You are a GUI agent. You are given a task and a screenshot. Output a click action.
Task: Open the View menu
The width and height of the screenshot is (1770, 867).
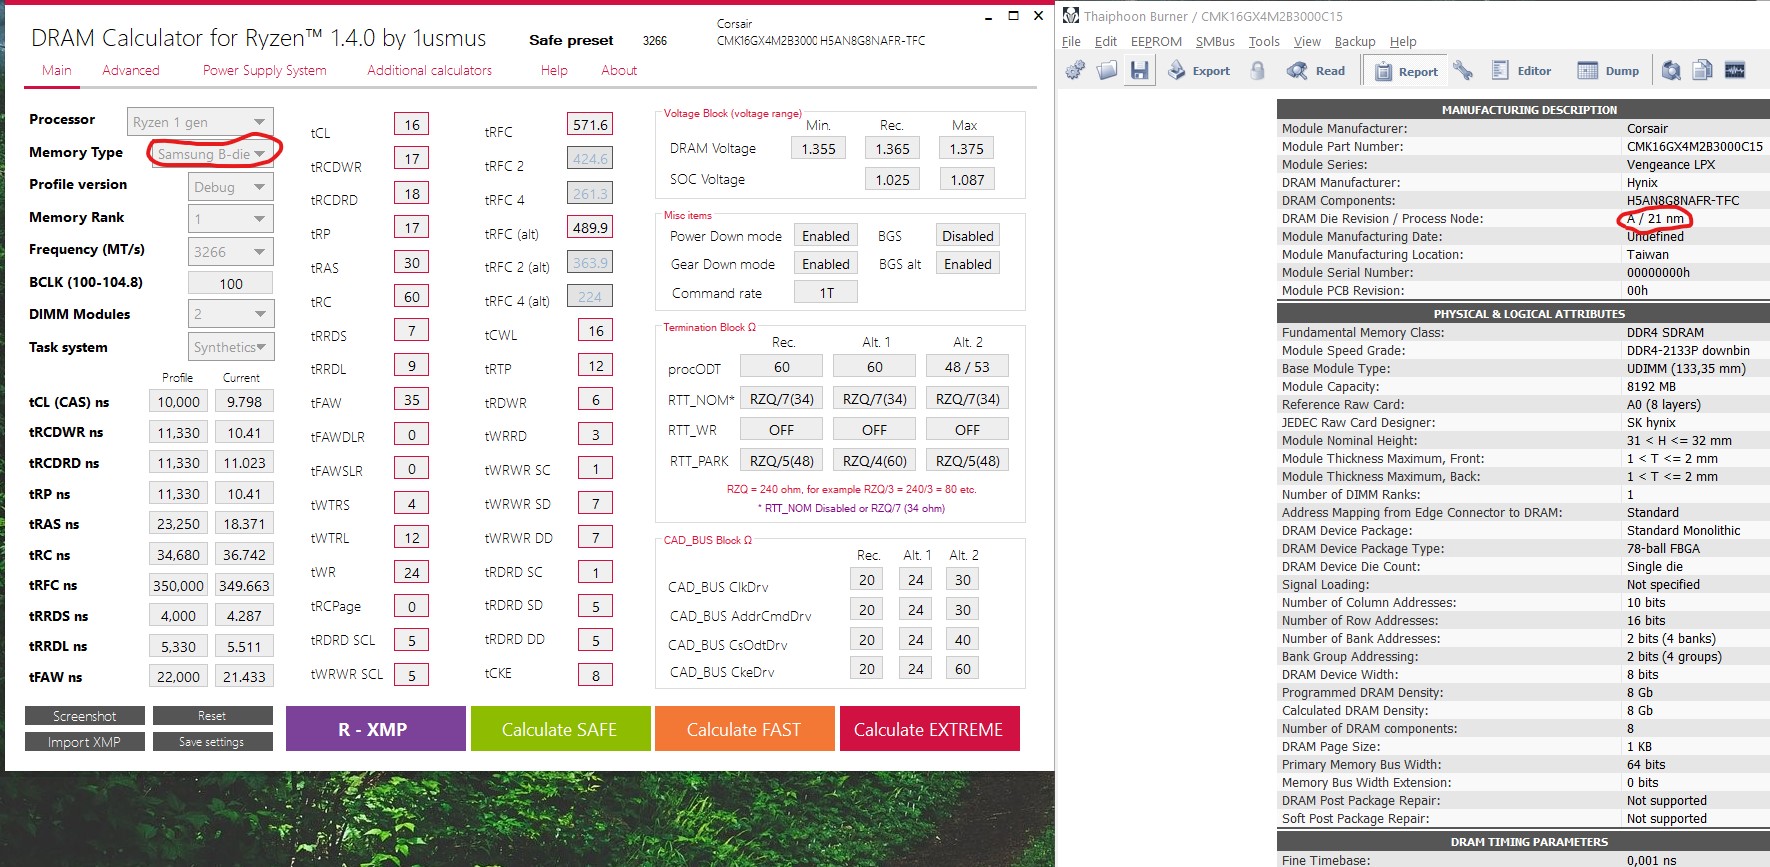pyautogui.click(x=1307, y=41)
